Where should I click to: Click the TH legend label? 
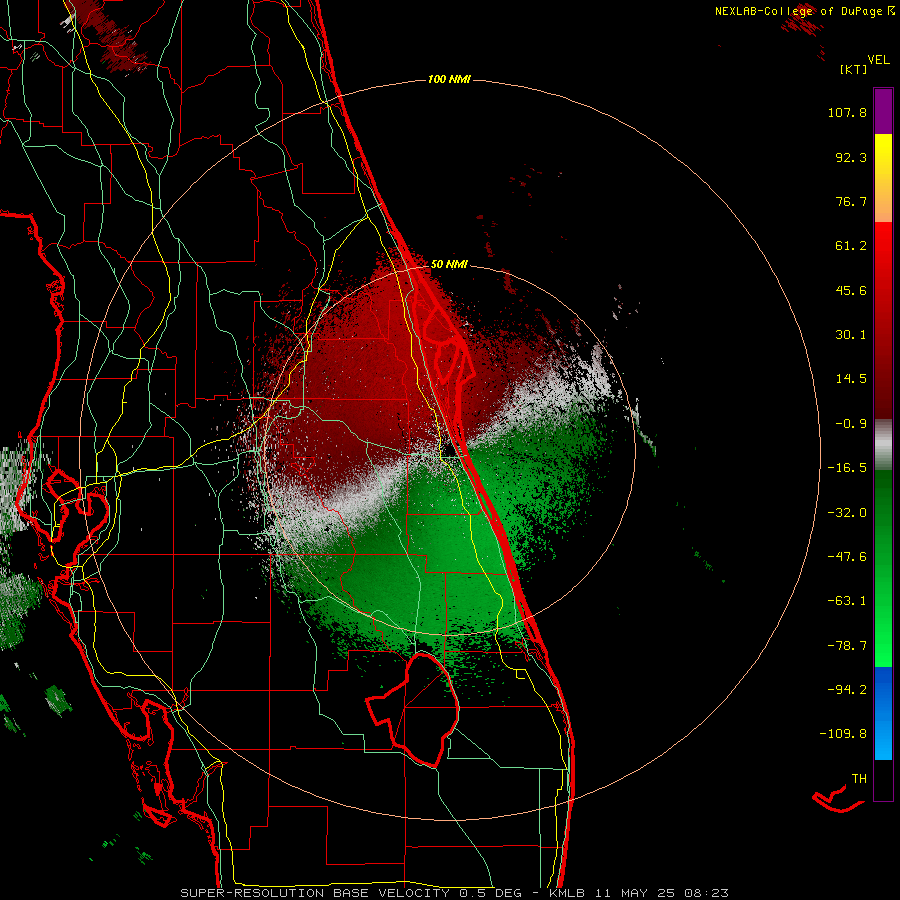pos(859,779)
